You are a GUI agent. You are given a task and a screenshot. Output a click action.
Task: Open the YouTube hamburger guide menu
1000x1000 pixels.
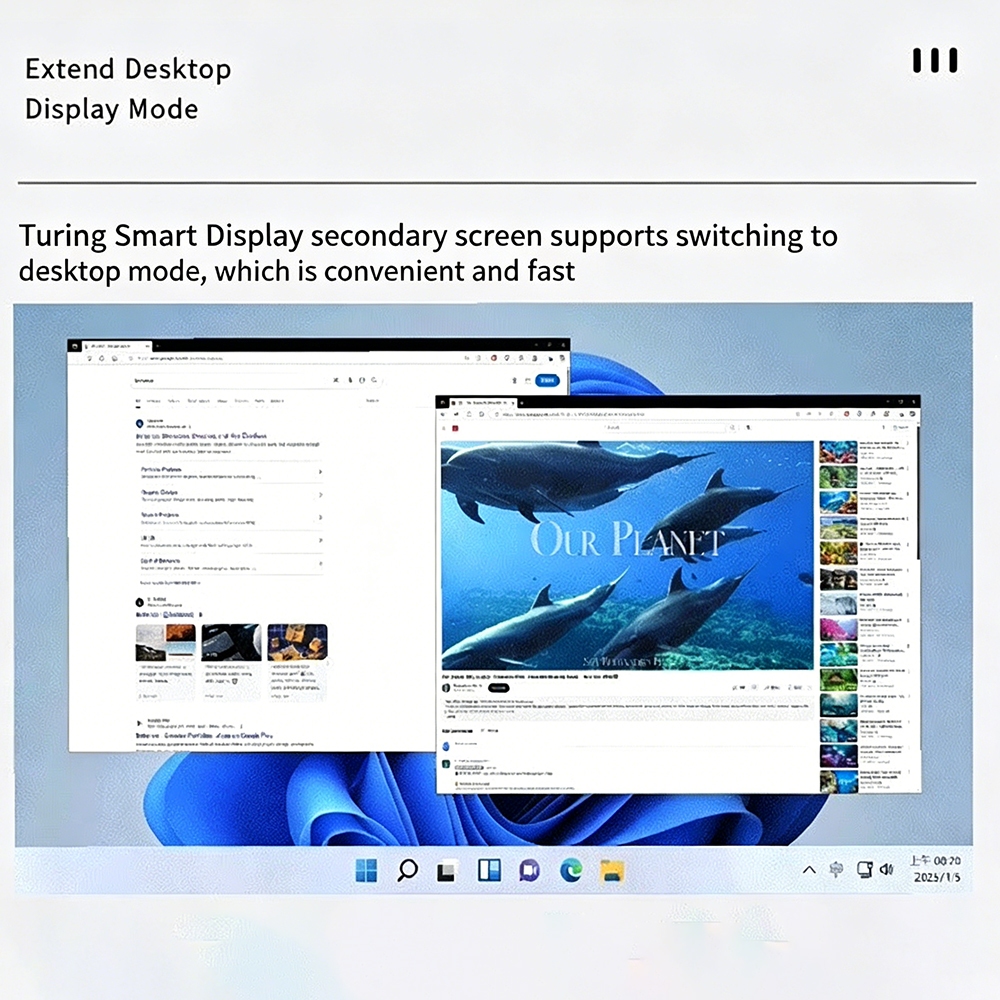[x=445, y=428]
